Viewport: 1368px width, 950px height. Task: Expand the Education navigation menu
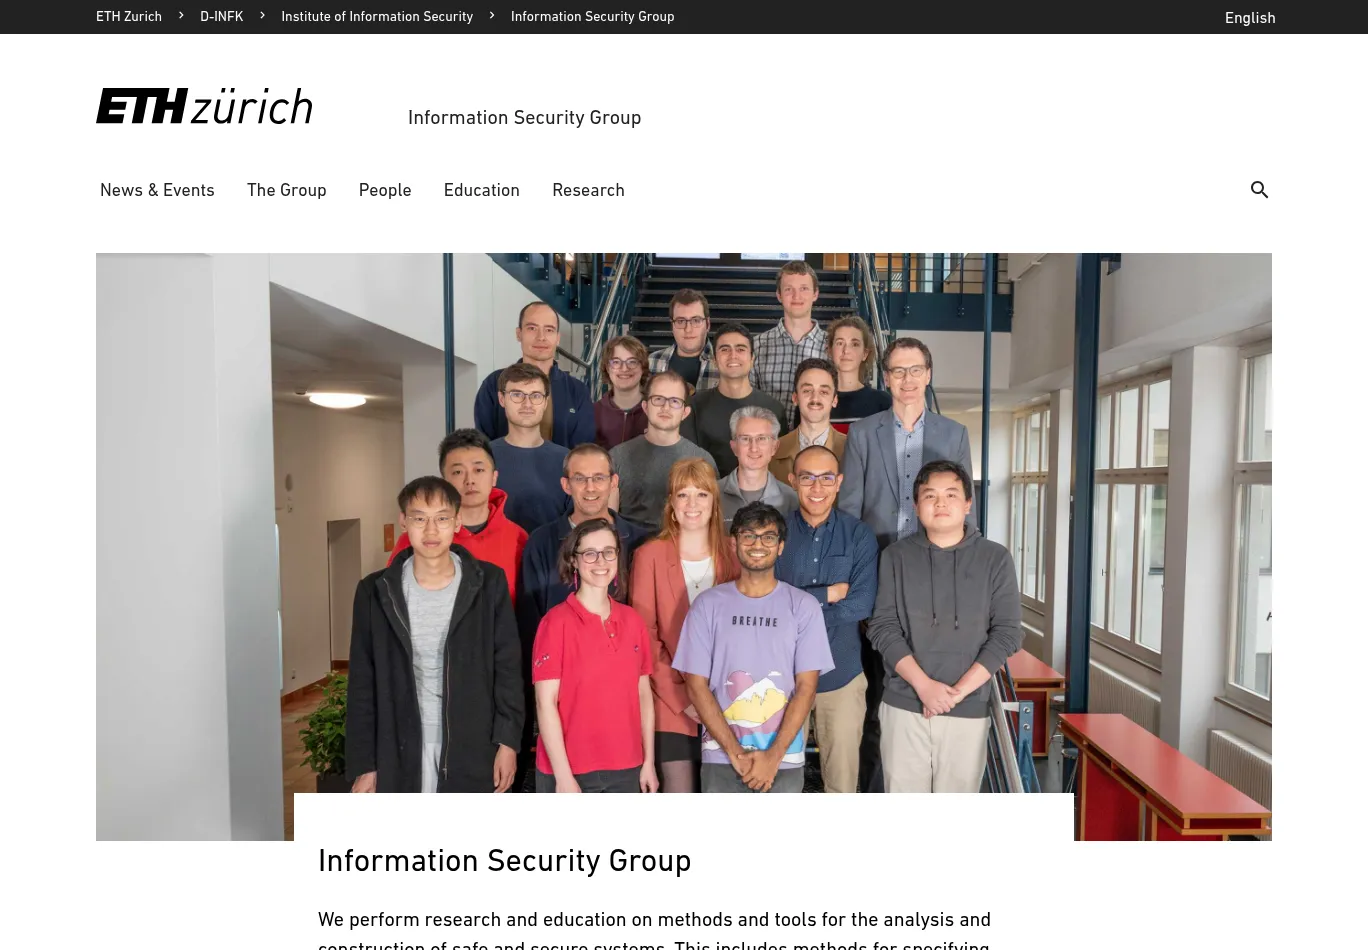tap(481, 190)
